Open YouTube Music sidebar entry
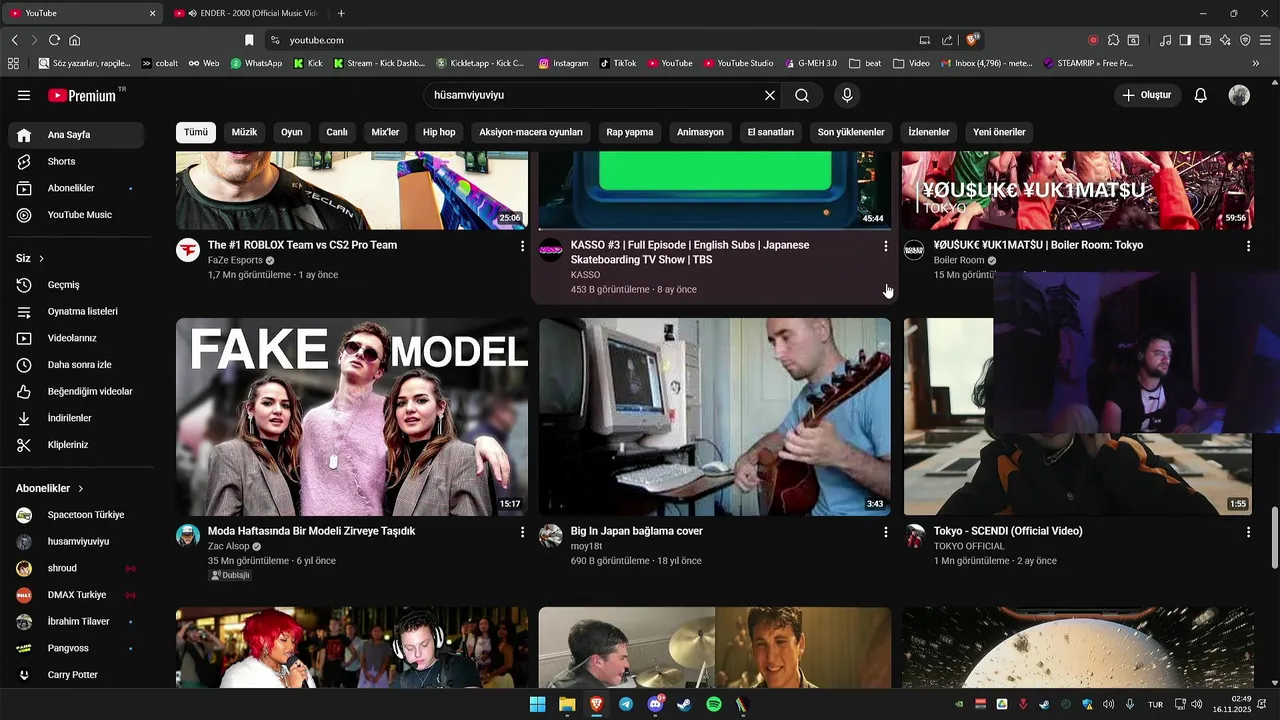Screen dimensions: 1280x720 click(76, 215)
